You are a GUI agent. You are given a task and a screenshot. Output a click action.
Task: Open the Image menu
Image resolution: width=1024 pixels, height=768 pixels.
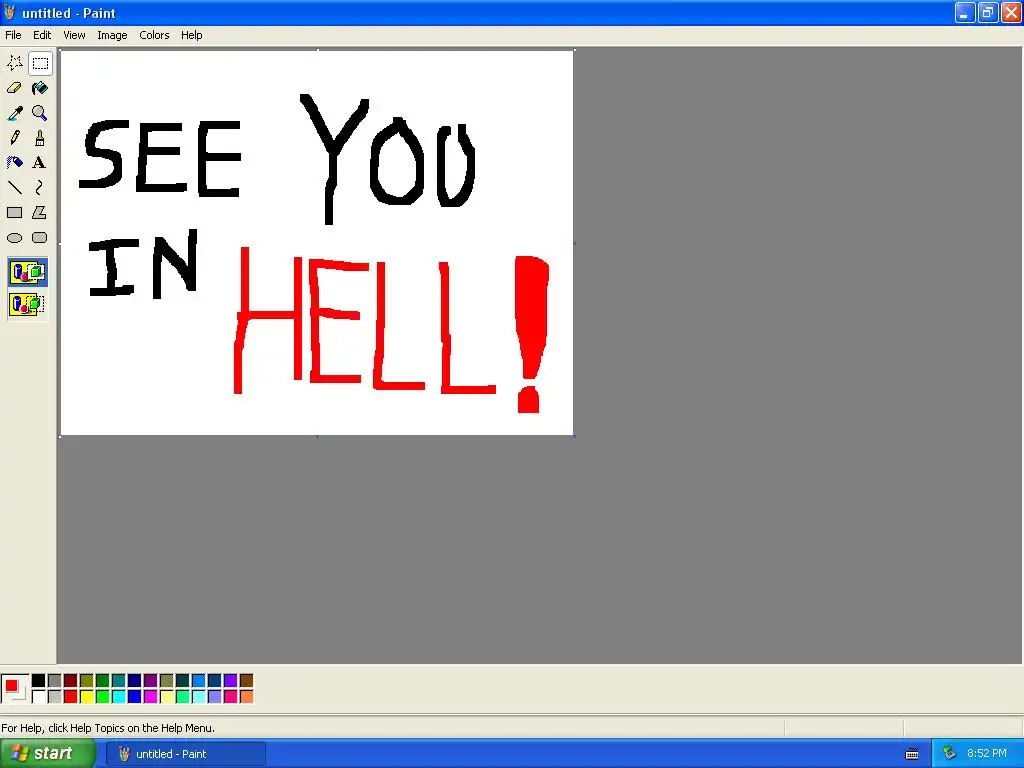(x=112, y=35)
